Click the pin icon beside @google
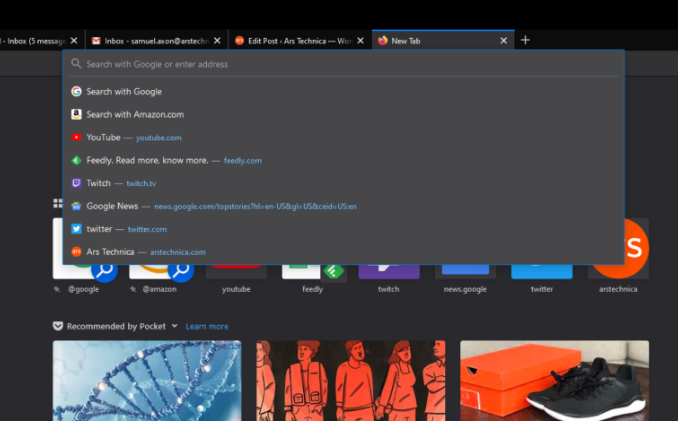 pyautogui.click(x=57, y=289)
